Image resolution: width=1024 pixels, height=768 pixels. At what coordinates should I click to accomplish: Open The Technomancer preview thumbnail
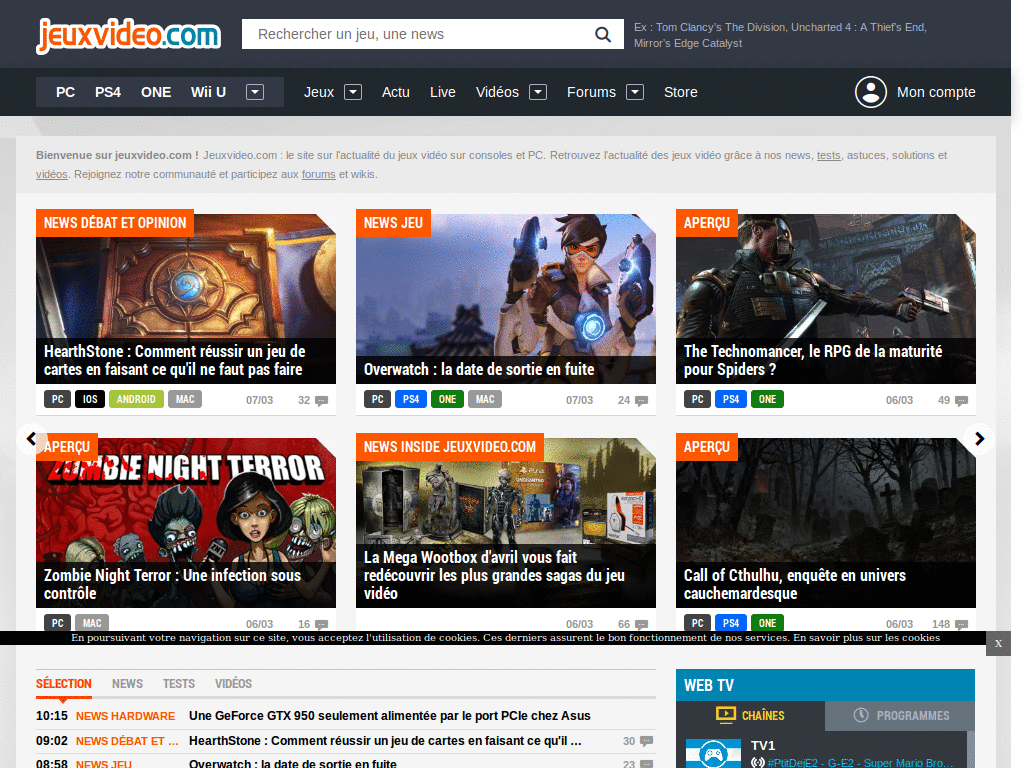(826, 298)
